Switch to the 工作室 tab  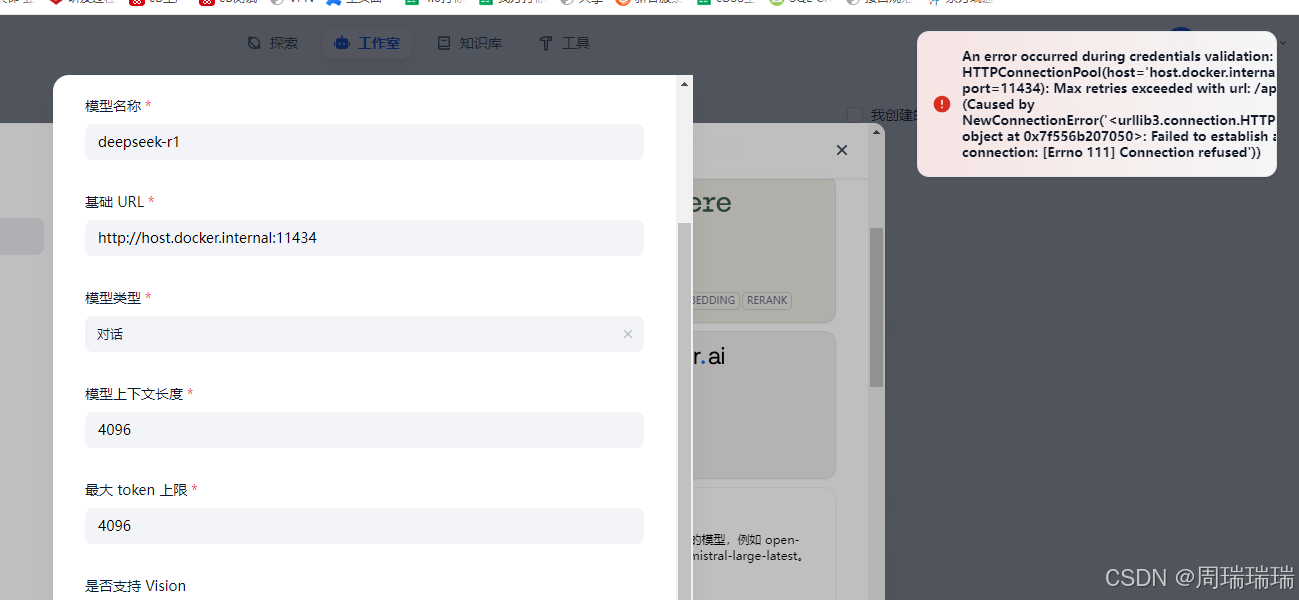[x=367, y=43]
